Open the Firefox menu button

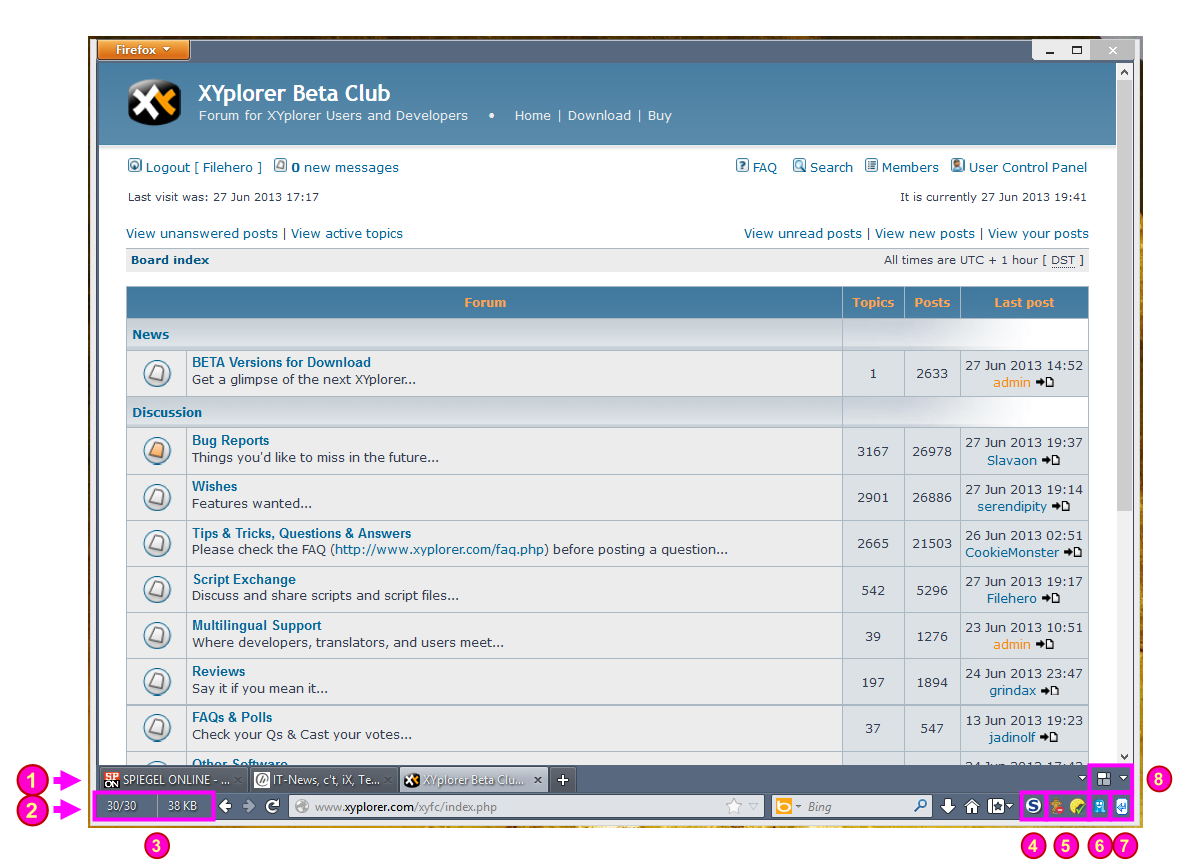pyautogui.click(x=143, y=49)
